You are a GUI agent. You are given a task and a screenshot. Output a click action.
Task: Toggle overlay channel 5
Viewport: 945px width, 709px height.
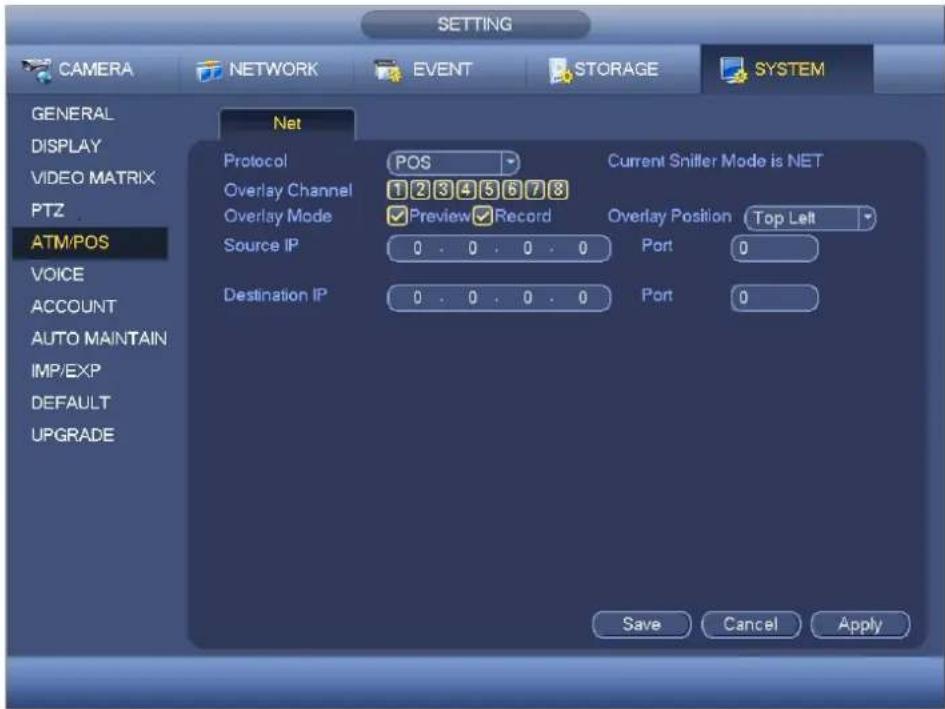click(x=489, y=190)
